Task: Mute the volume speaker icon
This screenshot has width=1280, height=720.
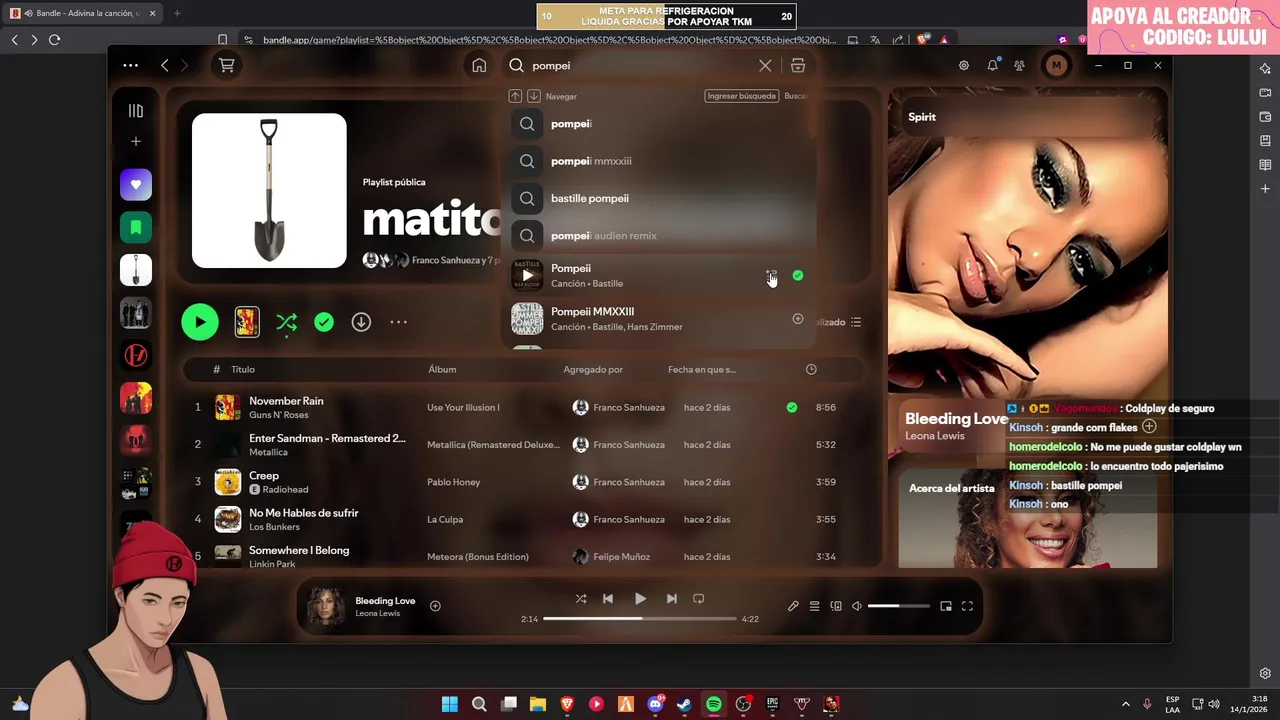Action: pyautogui.click(x=857, y=606)
